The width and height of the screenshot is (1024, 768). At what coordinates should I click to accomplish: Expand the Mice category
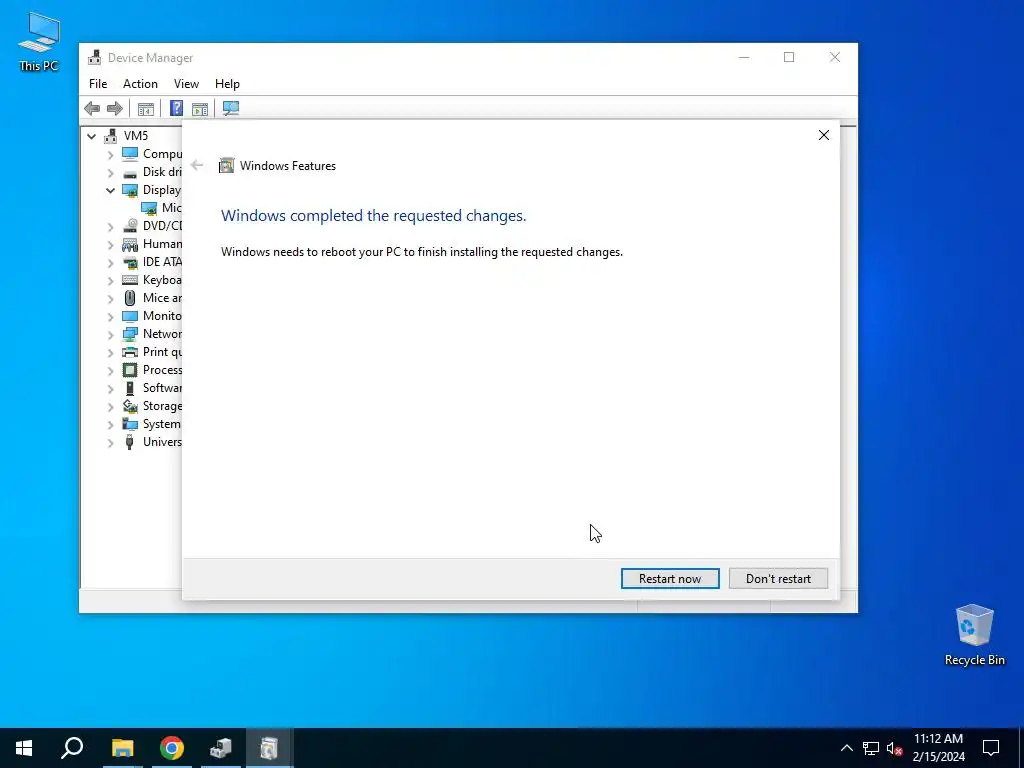(110, 298)
